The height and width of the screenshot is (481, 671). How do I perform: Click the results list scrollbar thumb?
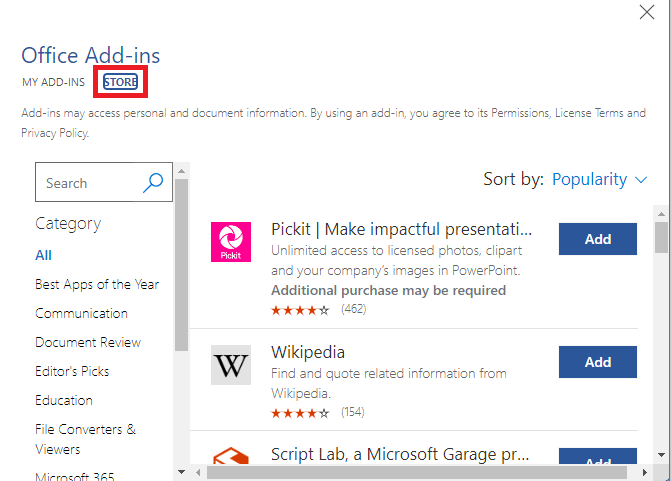pos(661,238)
